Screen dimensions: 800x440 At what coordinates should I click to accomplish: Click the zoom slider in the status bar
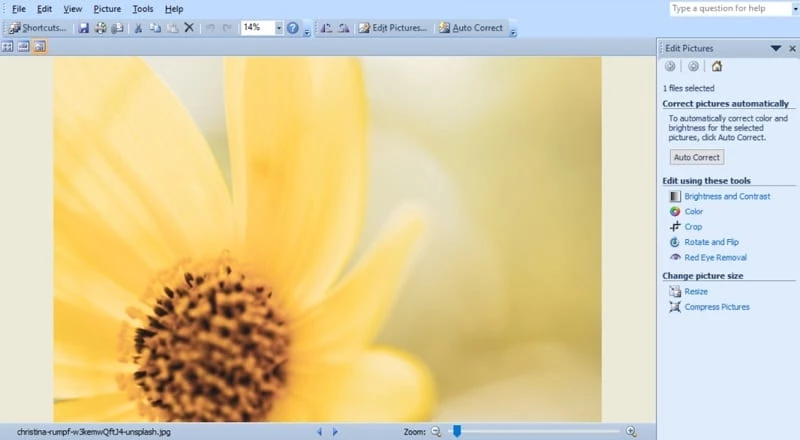(x=457, y=432)
